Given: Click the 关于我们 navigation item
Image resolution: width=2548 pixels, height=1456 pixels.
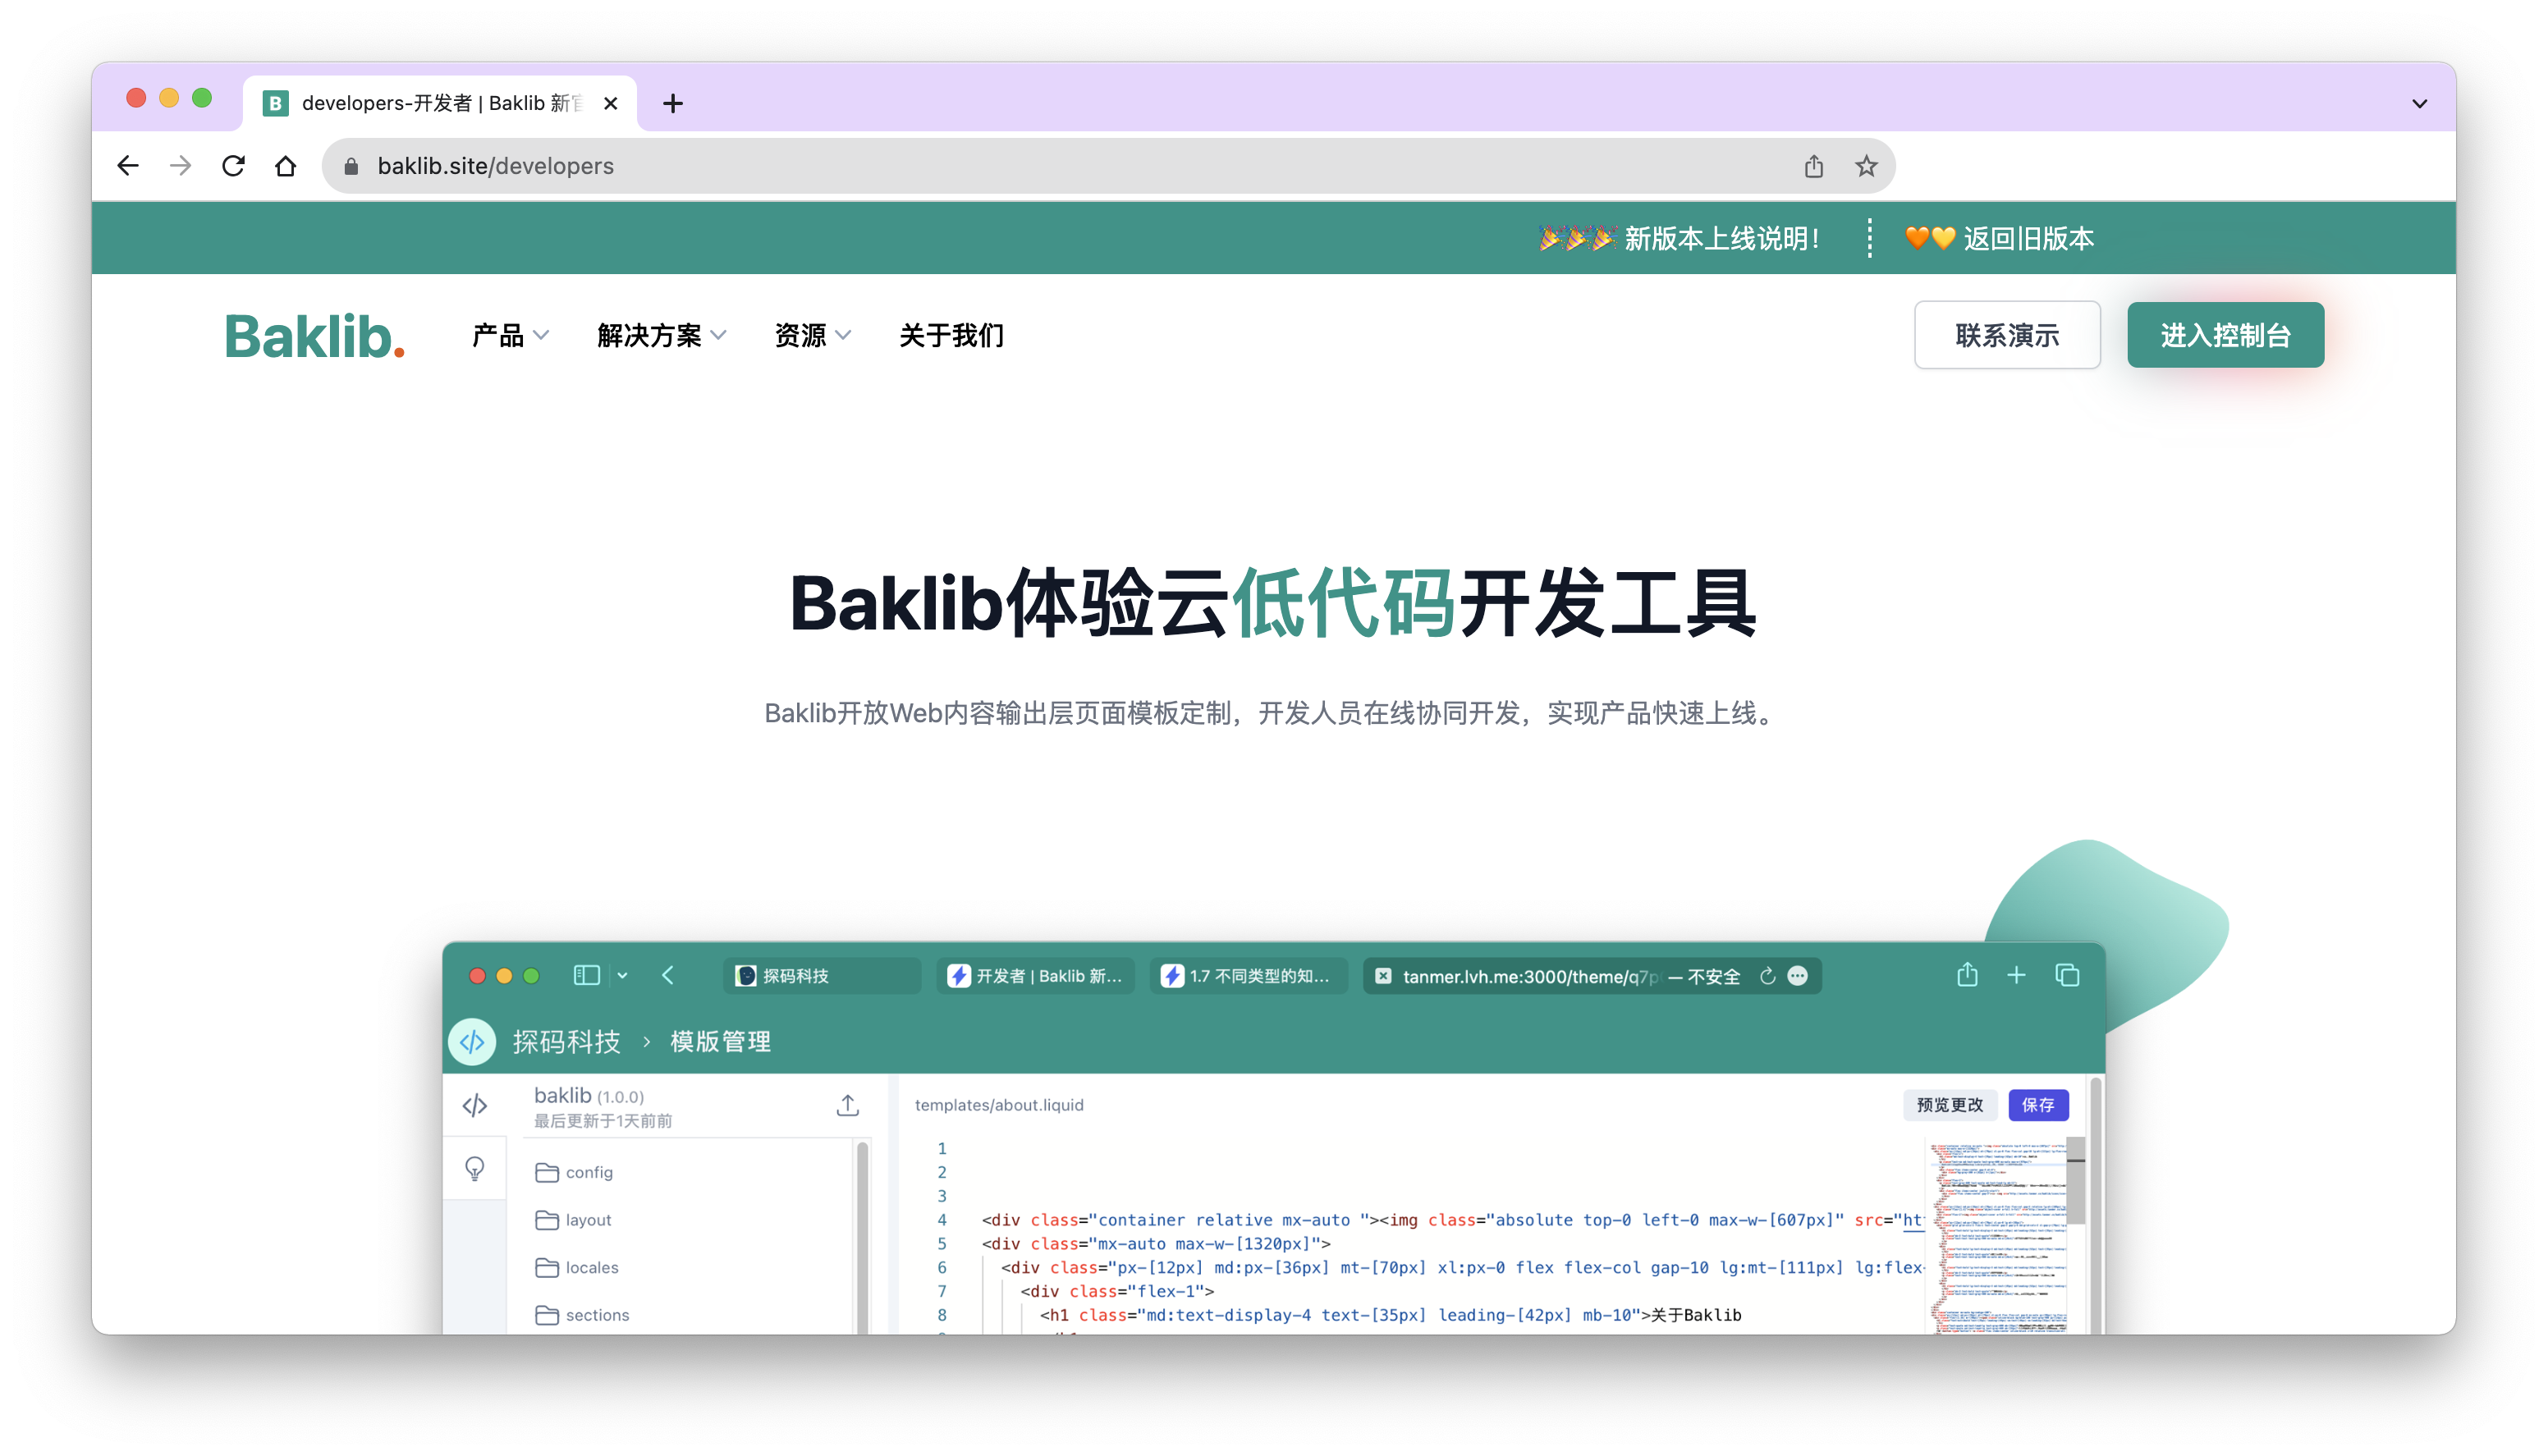Looking at the screenshot, I should pyautogui.click(x=951, y=336).
